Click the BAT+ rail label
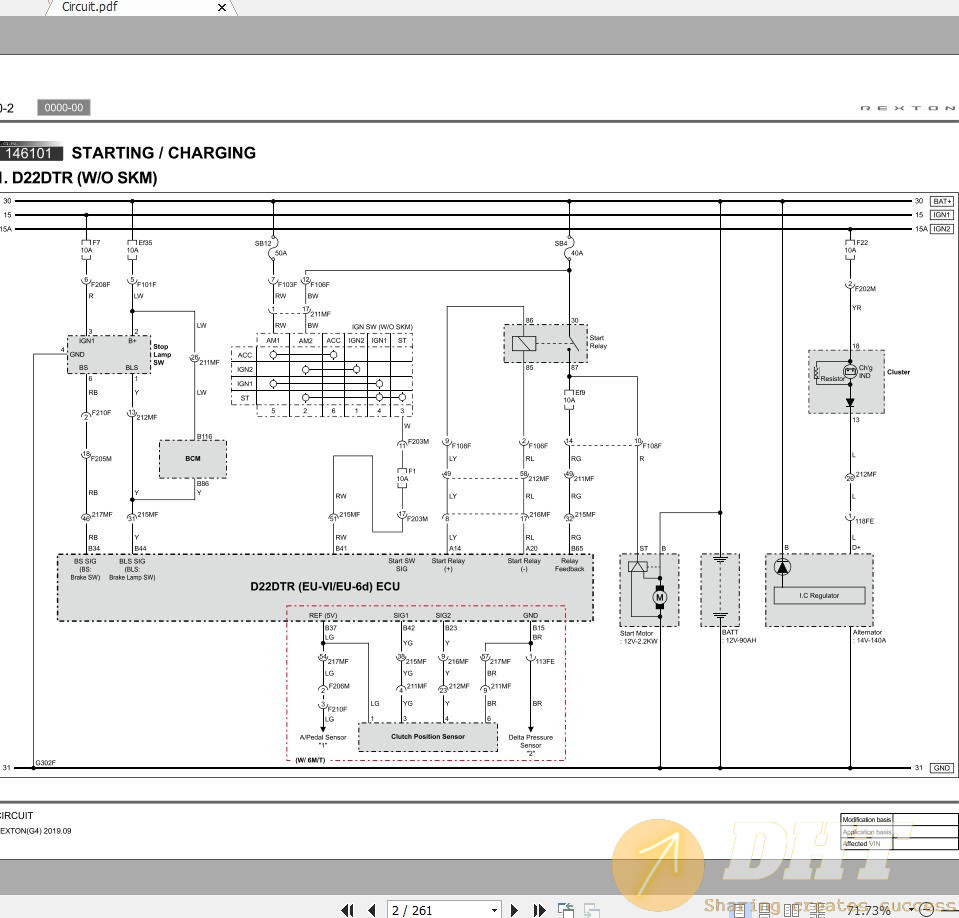Image resolution: width=959 pixels, height=918 pixels. tap(942, 201)
